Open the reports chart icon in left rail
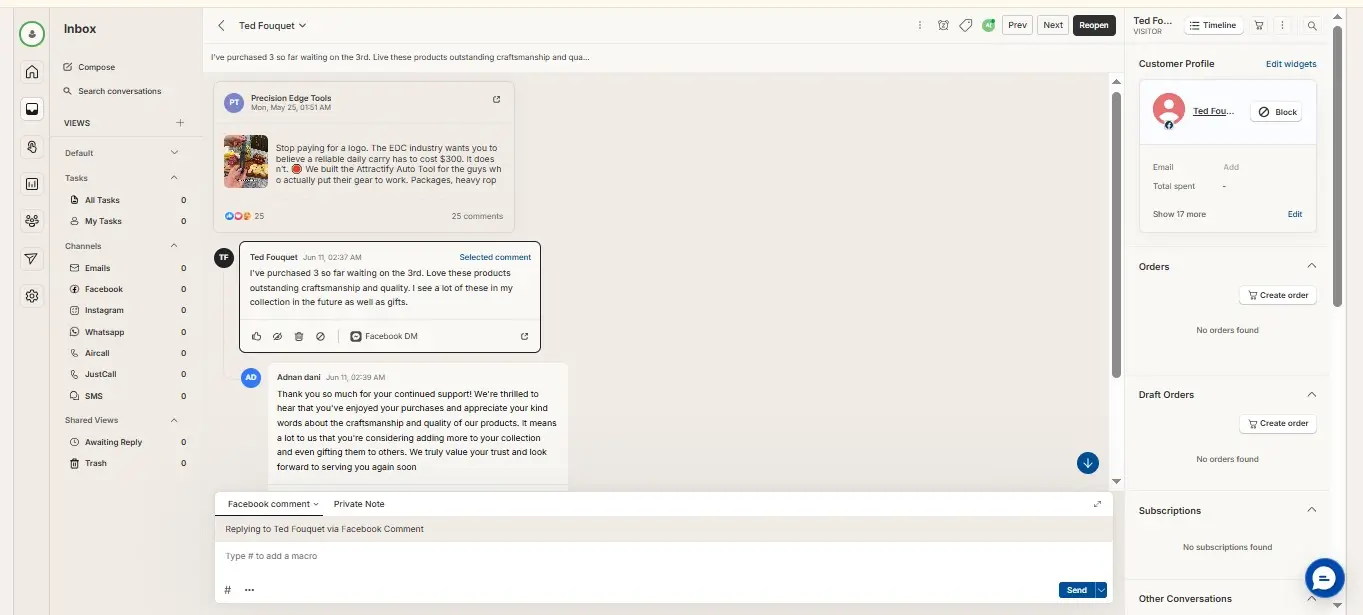Image resolution: width=1363 pixels, height=615 pixels. coord(32,184)
